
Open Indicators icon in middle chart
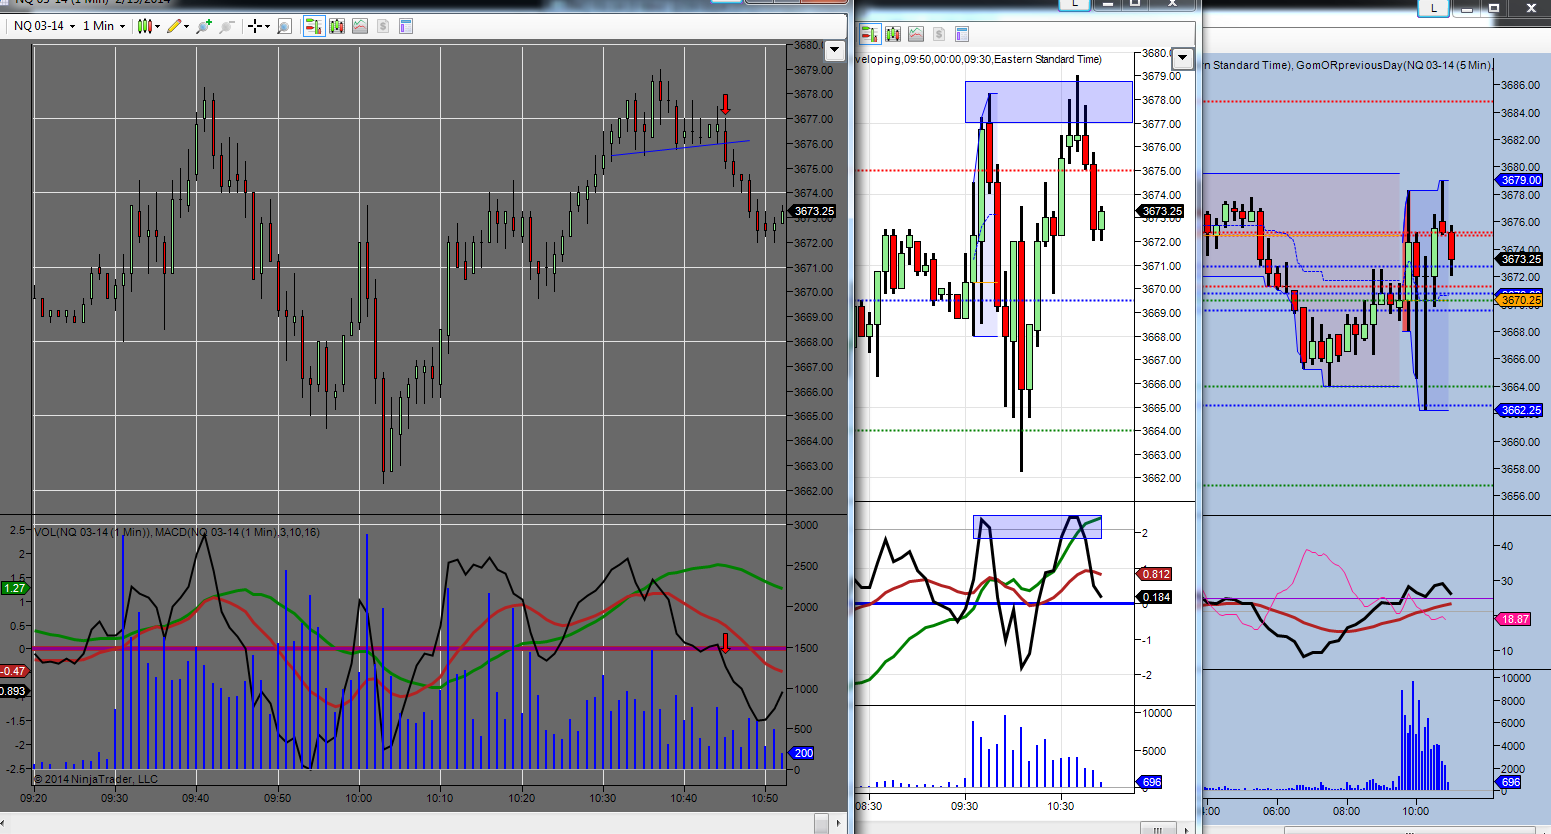pyautogui.click(x=915, y=34)
